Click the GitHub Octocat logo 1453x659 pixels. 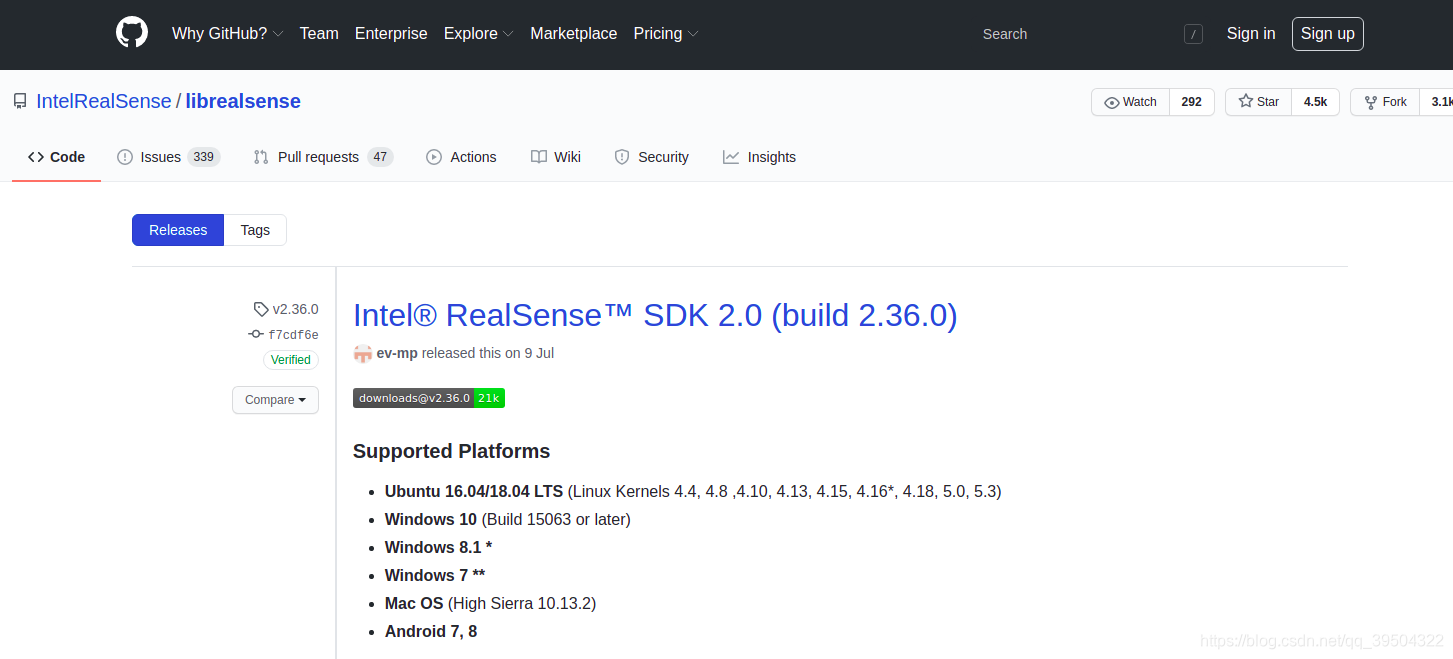[x=131, y=31]
